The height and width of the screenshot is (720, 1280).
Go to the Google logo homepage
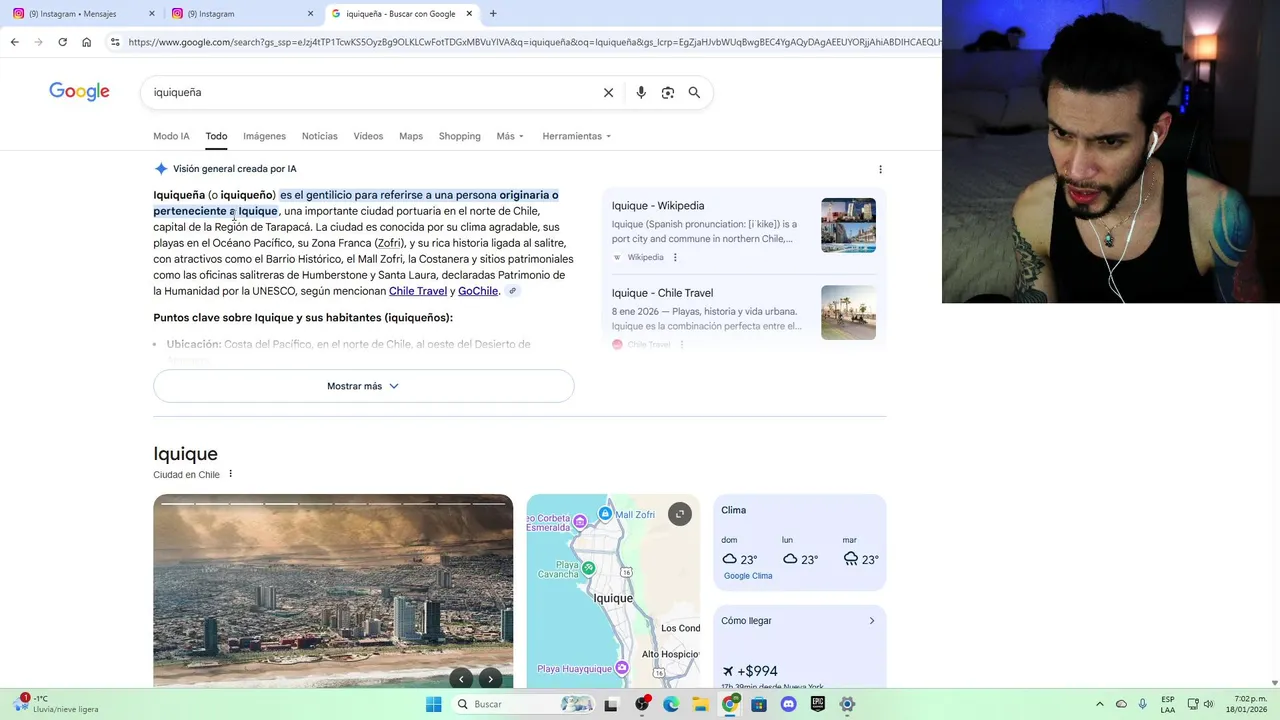pyautogui.click(x=79, y=92)
